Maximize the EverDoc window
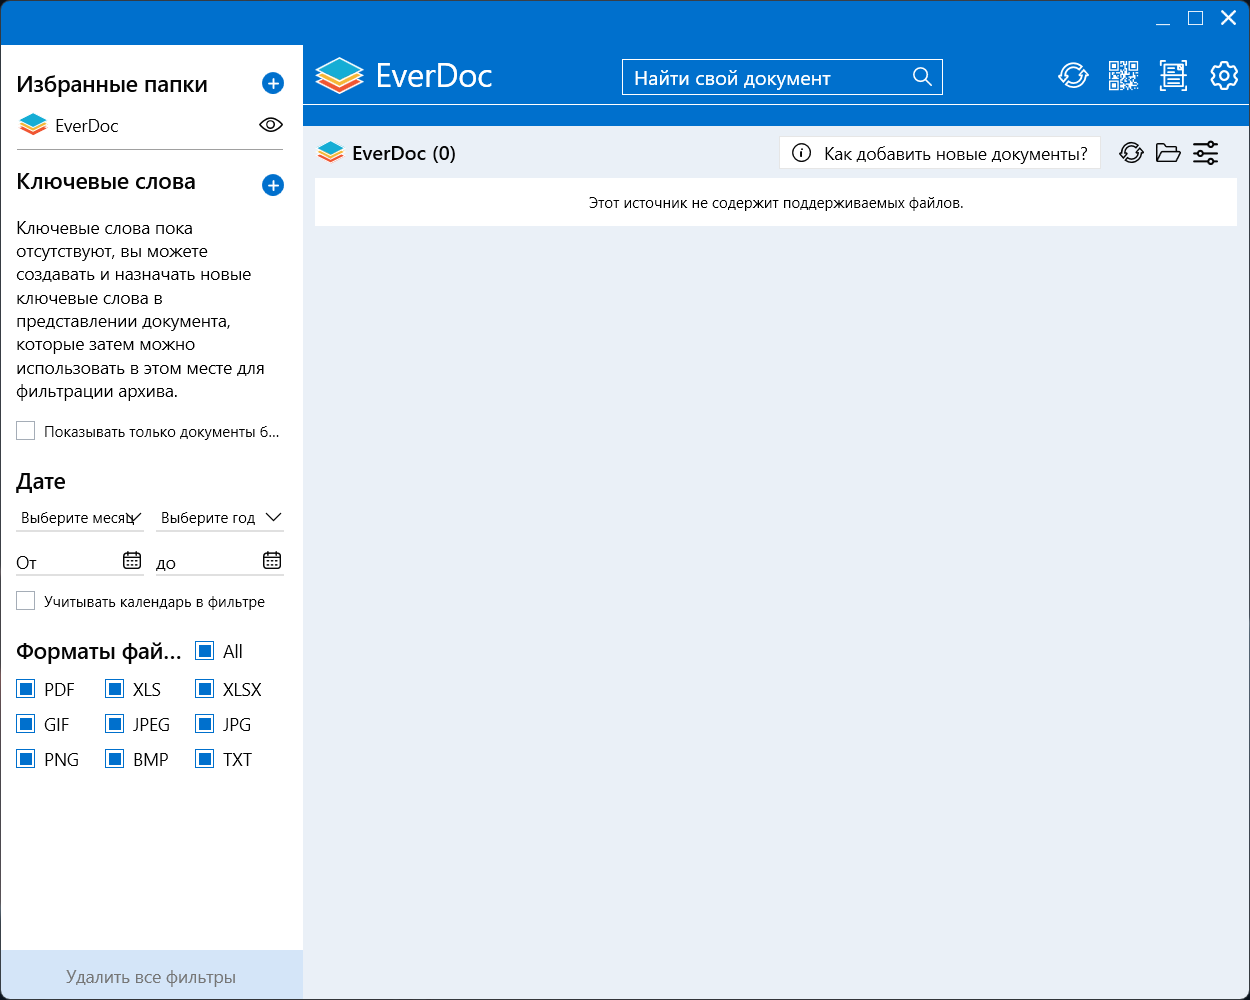The image size is (1250, 1000). pyautogui.click(x=1195, y=18)
